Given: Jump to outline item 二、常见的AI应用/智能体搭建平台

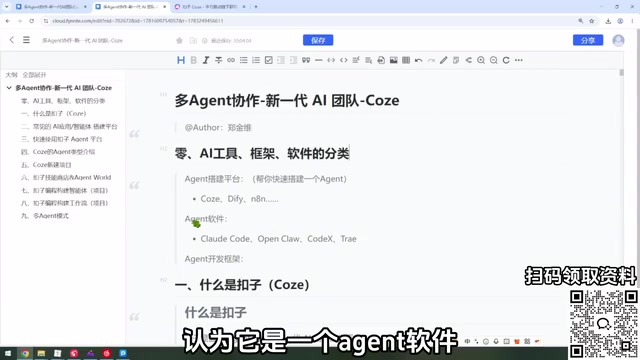Looking at the screenshot, I should tap(69, 127).
